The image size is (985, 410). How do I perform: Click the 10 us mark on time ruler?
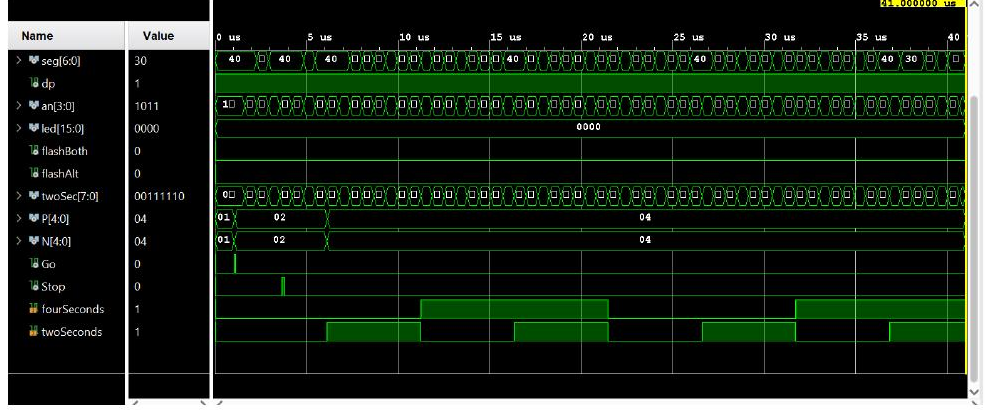[x=414, y=38]
